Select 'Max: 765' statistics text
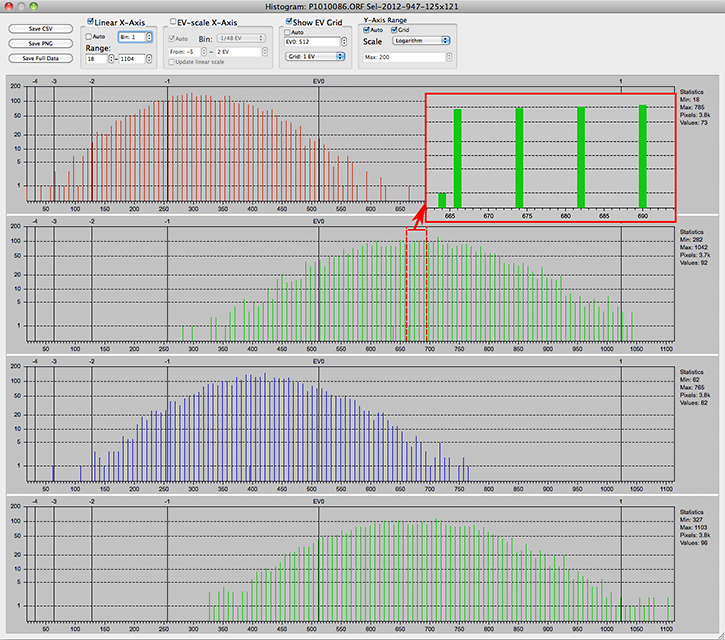This screenshot has height=640, width=725. click(x=692, y=388)
